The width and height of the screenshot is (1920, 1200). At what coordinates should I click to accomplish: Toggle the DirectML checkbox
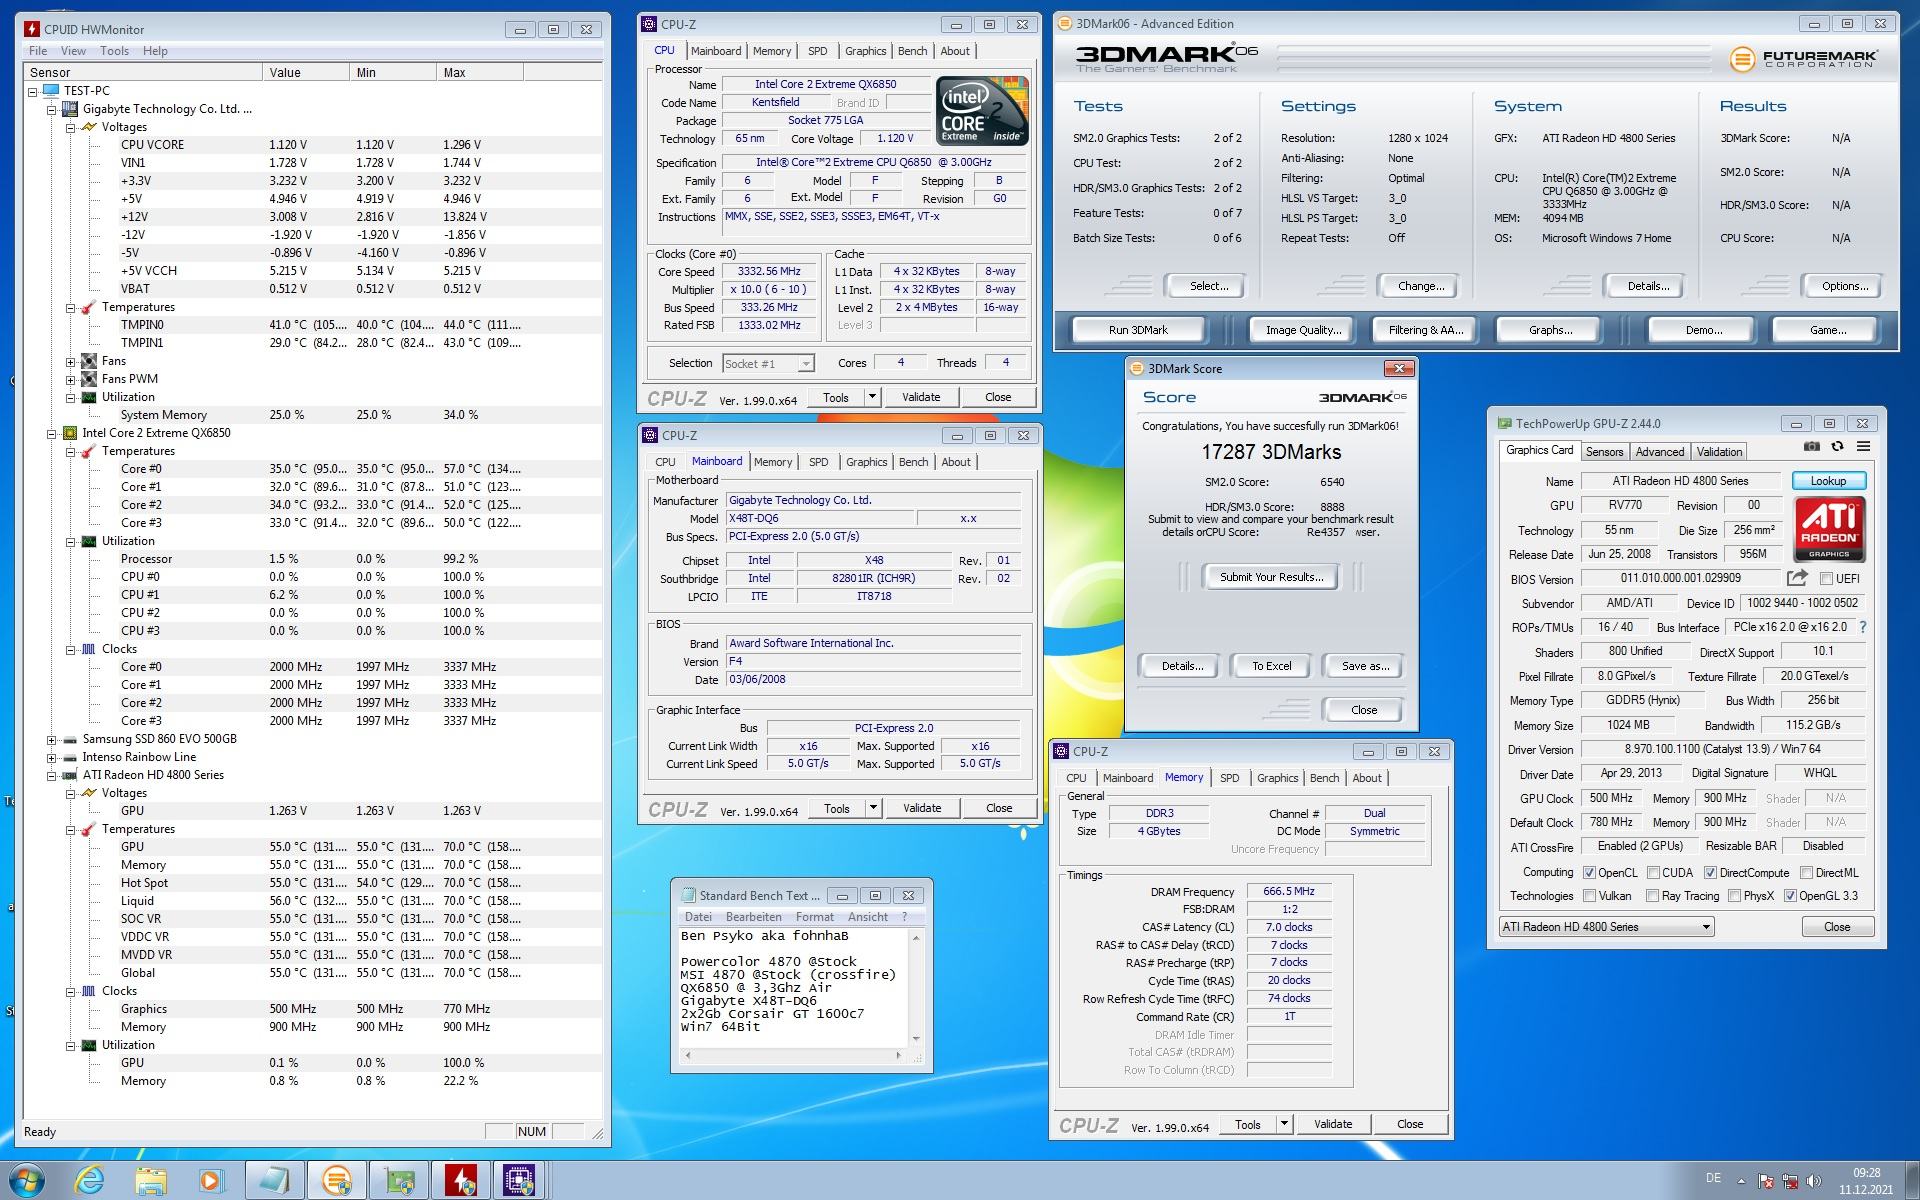click(x=1806, y=873)
